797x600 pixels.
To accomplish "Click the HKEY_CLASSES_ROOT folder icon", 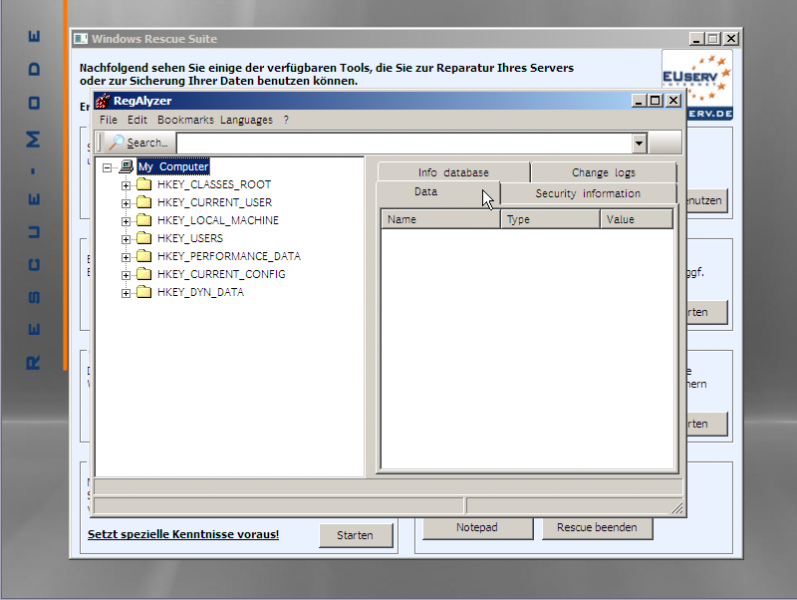I will coord(144,184).
